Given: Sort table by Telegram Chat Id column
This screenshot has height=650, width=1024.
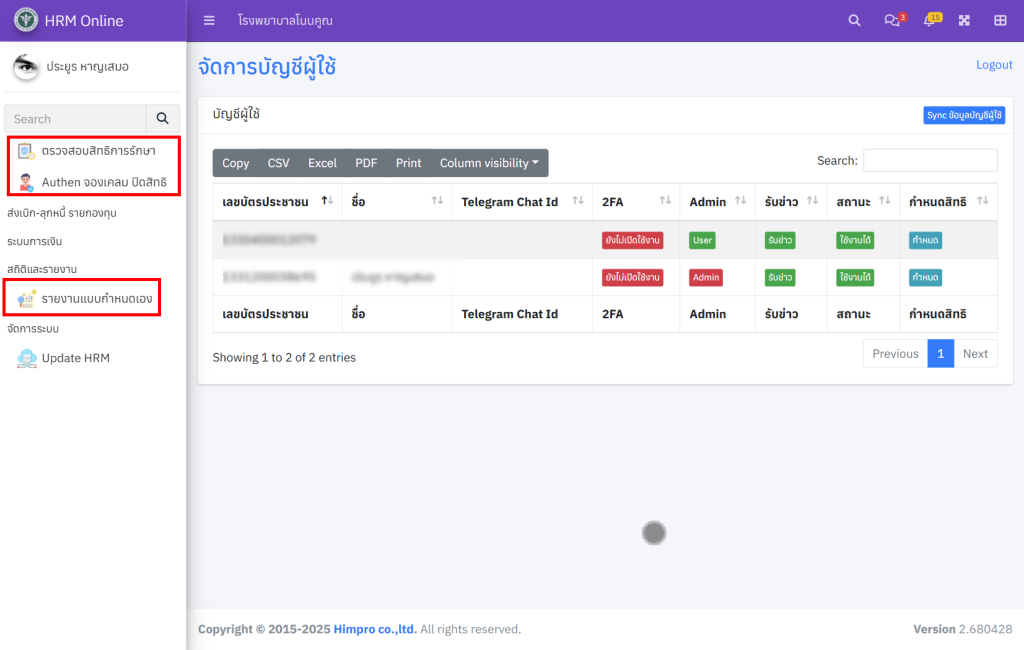Looking at the screenshot, I should 510,202.
